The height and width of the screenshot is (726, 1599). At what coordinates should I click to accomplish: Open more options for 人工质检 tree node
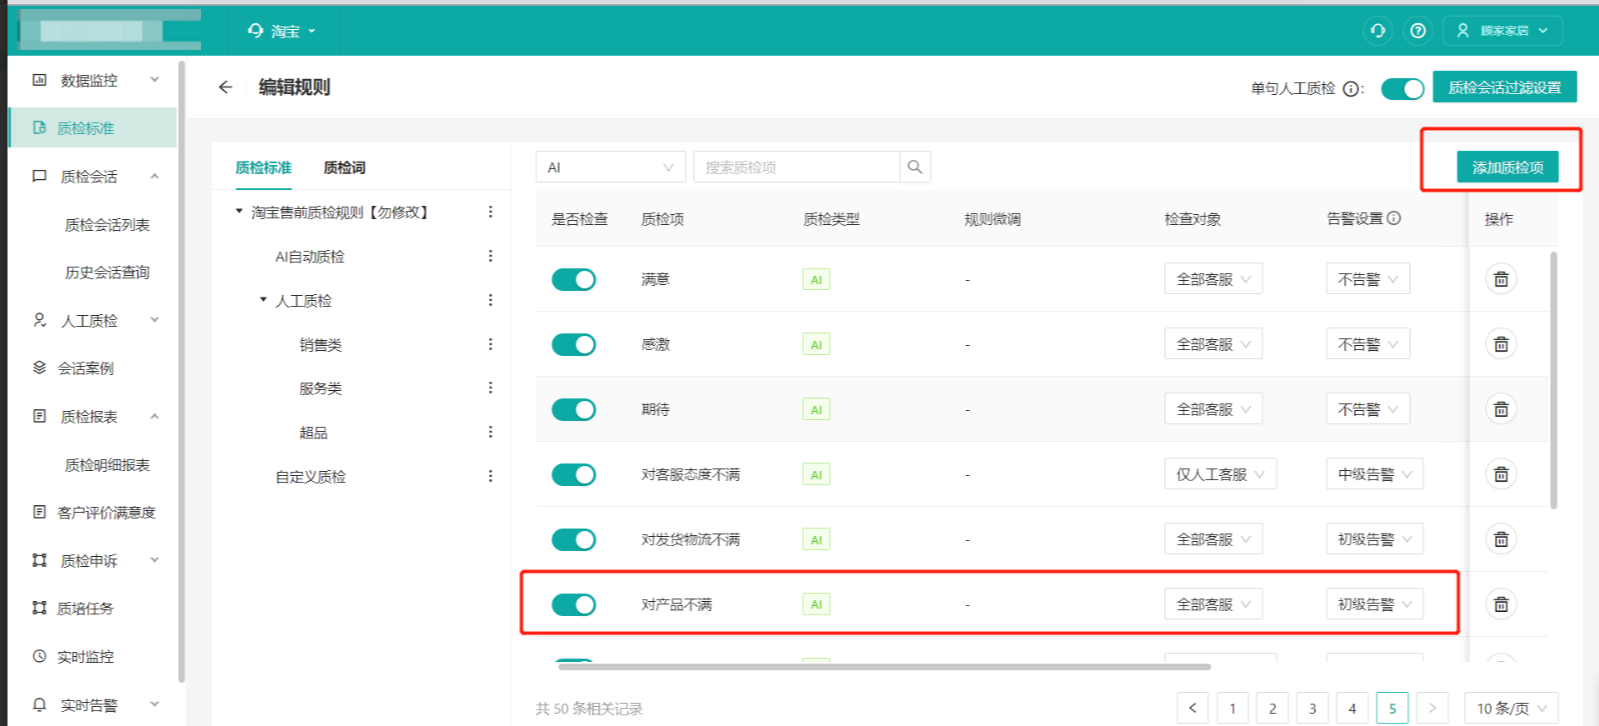[x=490, y=300]
